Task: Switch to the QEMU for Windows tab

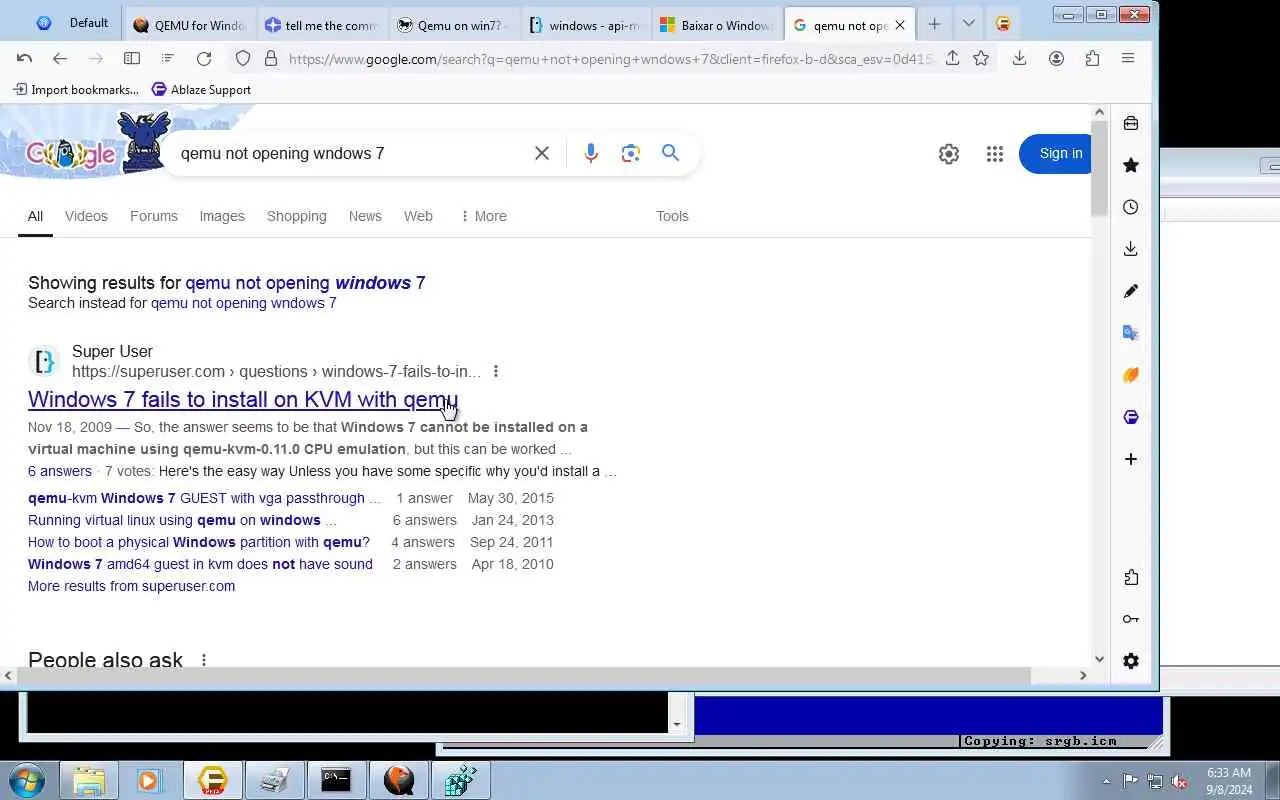Action: (188, 25)
